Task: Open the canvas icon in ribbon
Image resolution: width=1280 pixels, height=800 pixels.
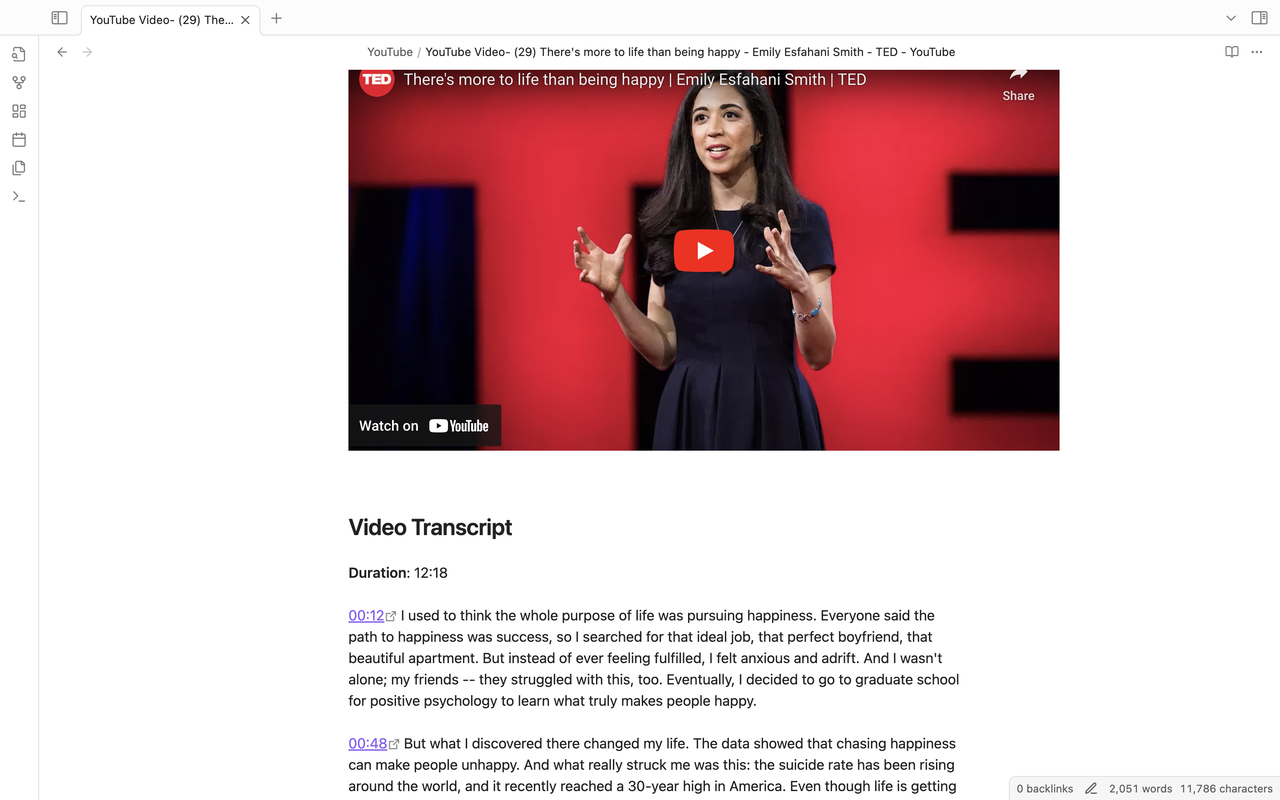Action: point(19,111)
